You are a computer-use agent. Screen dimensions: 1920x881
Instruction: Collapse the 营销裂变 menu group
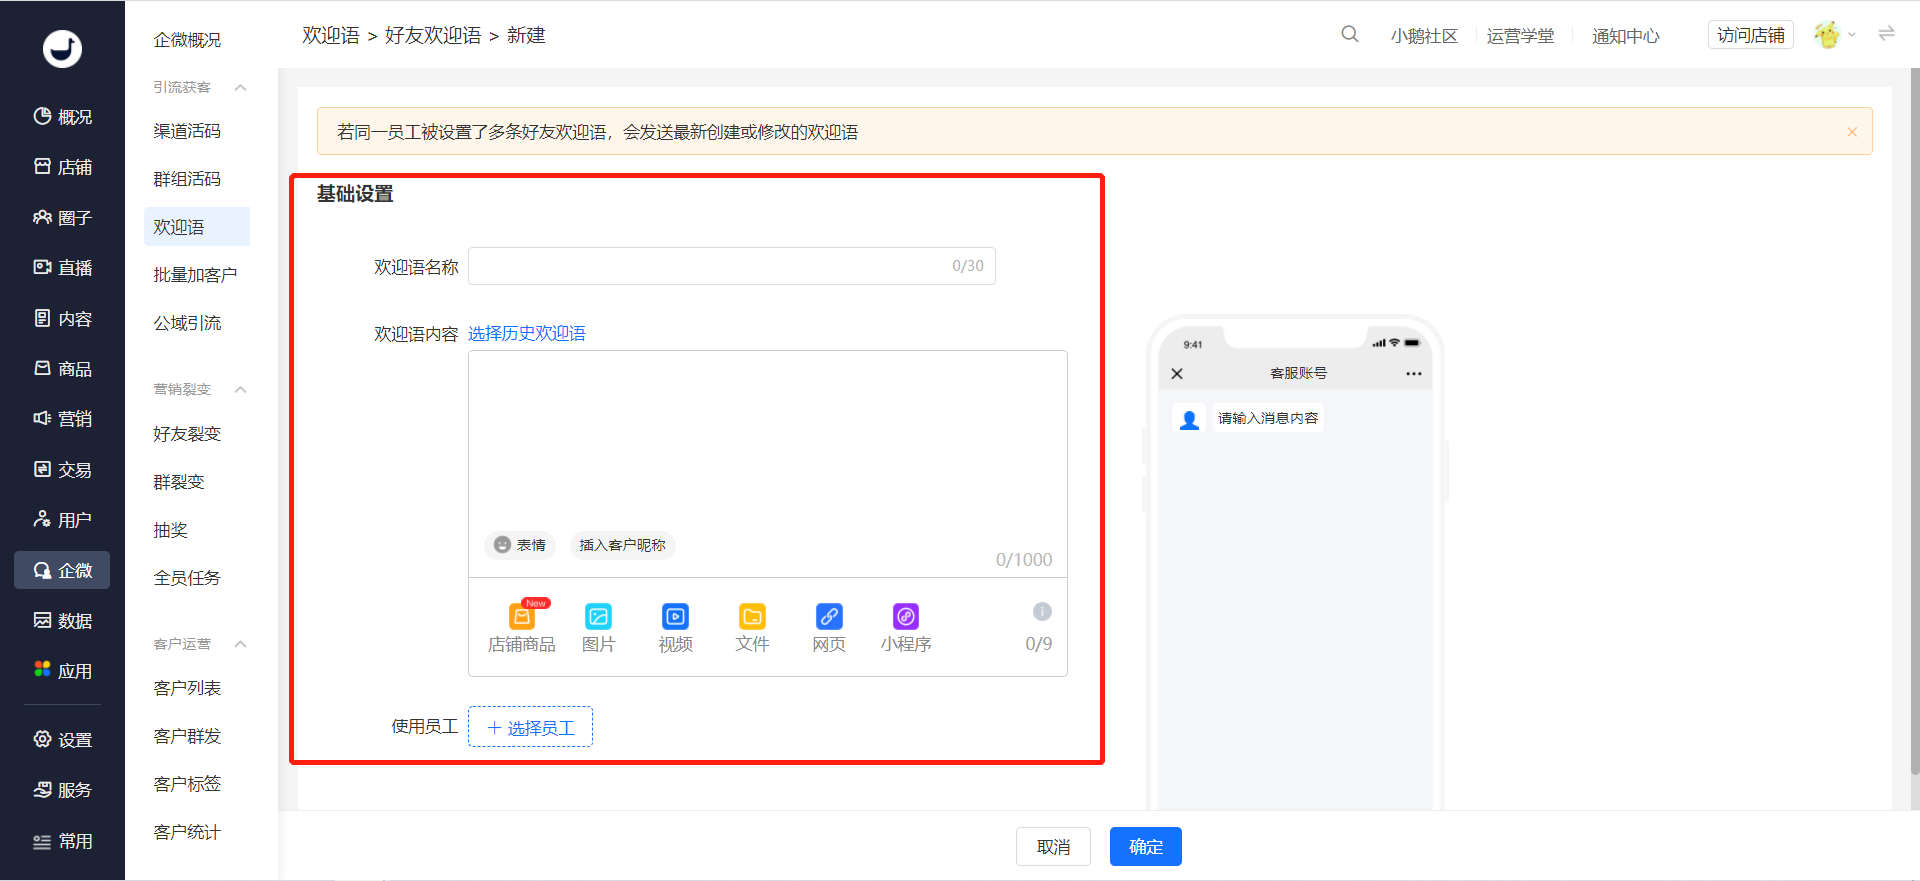(x=240, y=389)
